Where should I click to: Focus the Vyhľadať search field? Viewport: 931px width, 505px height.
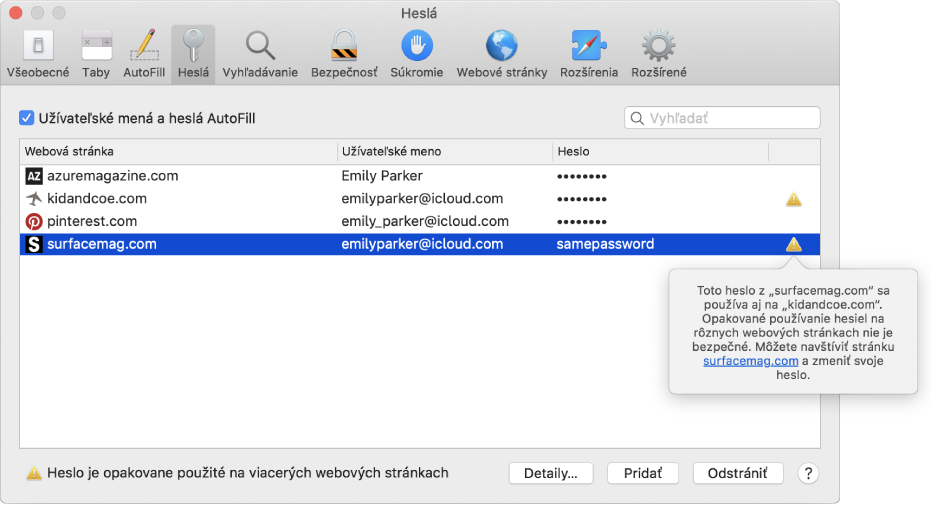tap(722, 117)
